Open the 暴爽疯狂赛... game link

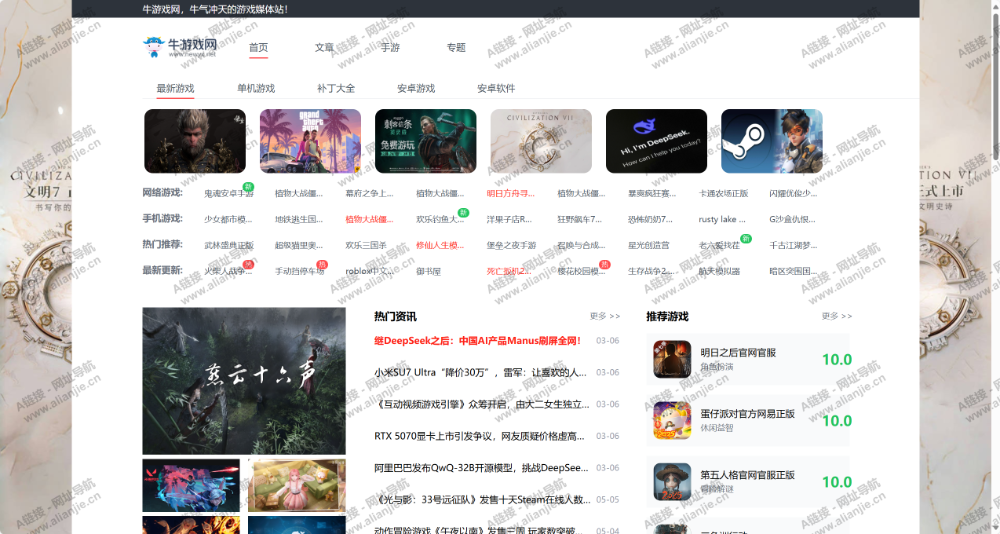(652, 193)
